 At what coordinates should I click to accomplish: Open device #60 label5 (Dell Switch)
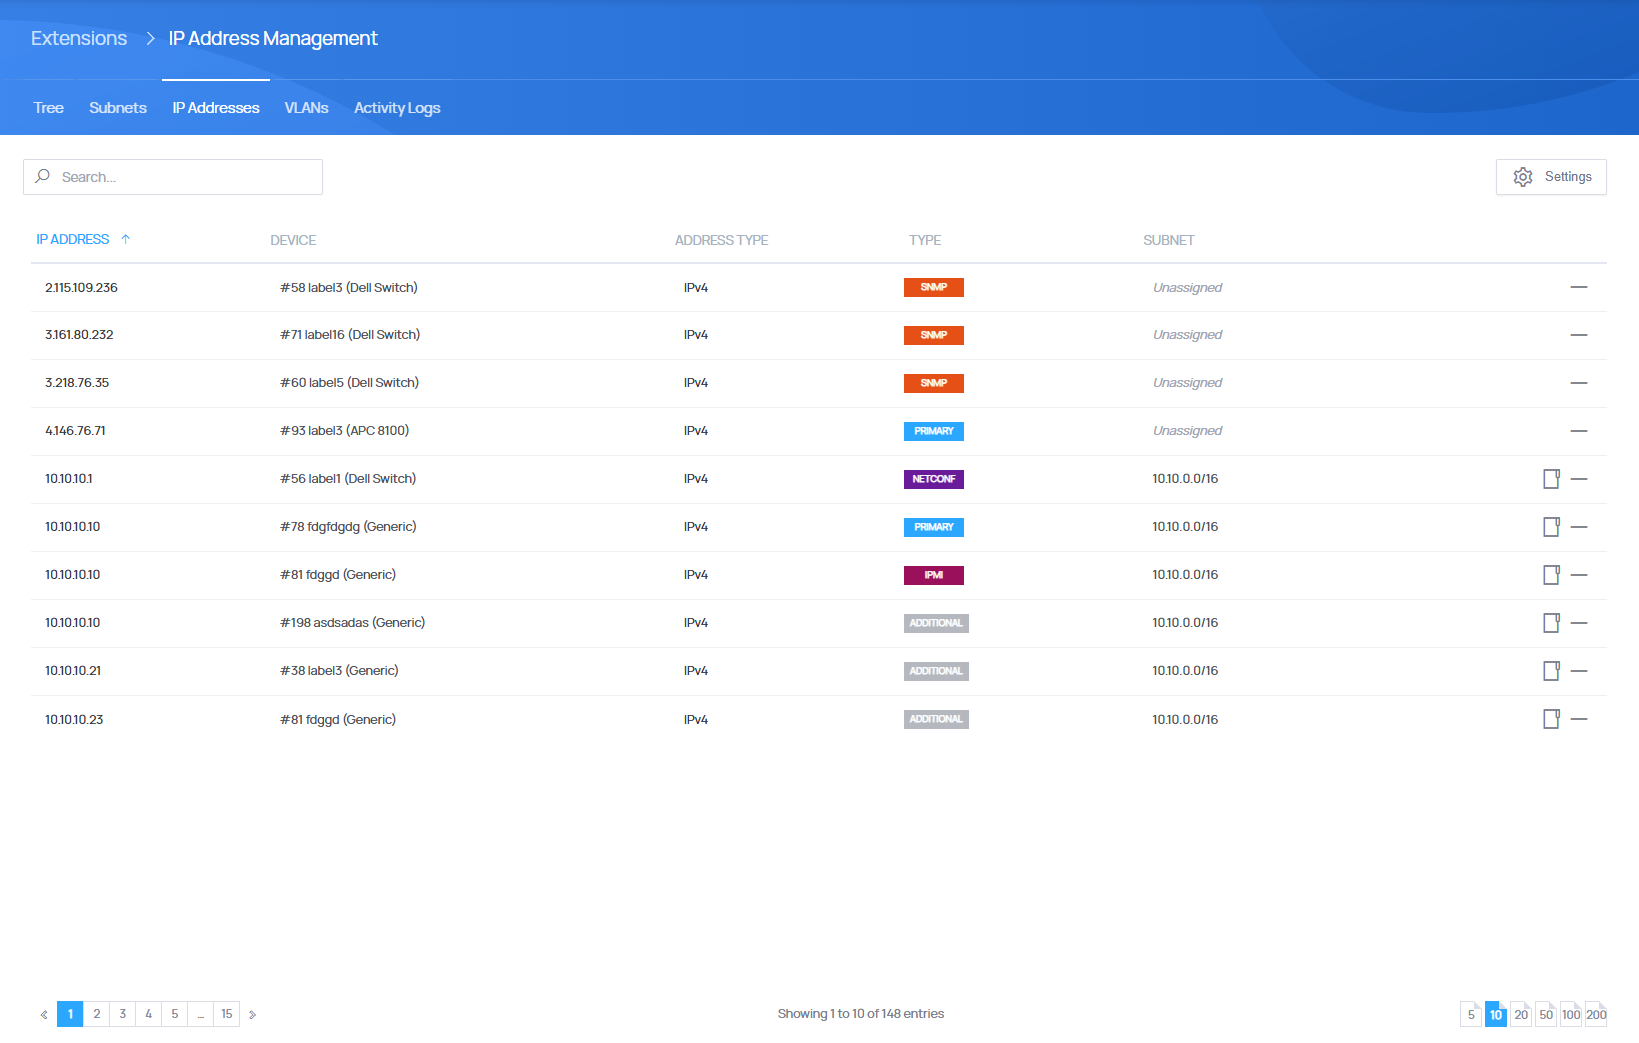coord(350,383)
